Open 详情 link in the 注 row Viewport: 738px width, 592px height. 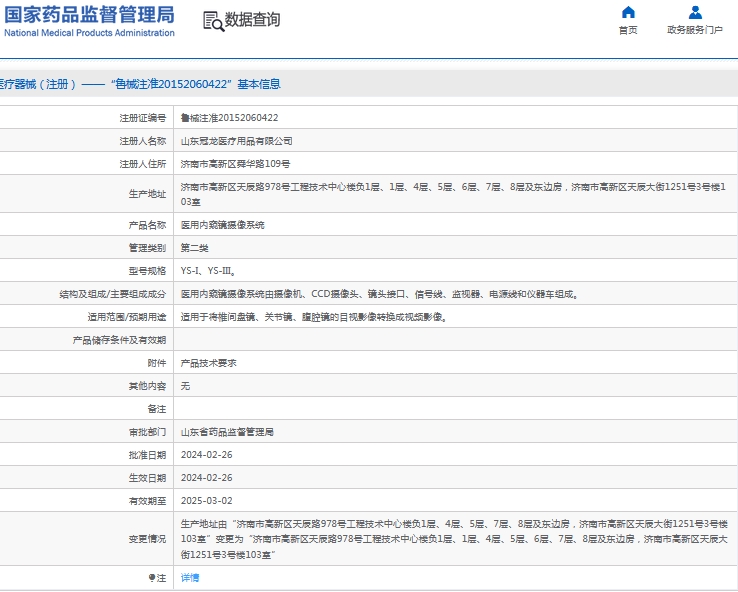190,577
